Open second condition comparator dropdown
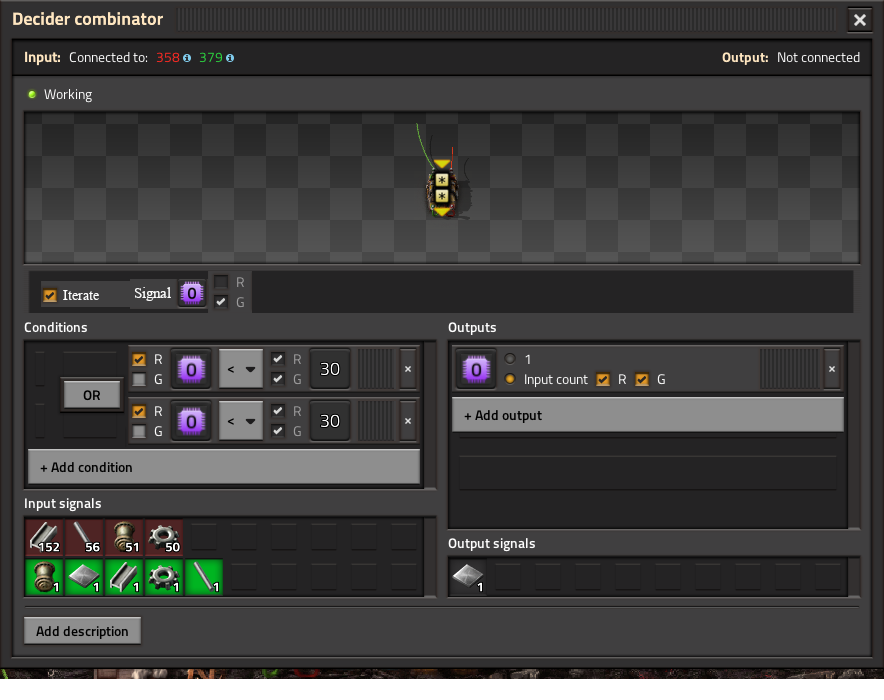884x700 pixels. pos(241,421)
